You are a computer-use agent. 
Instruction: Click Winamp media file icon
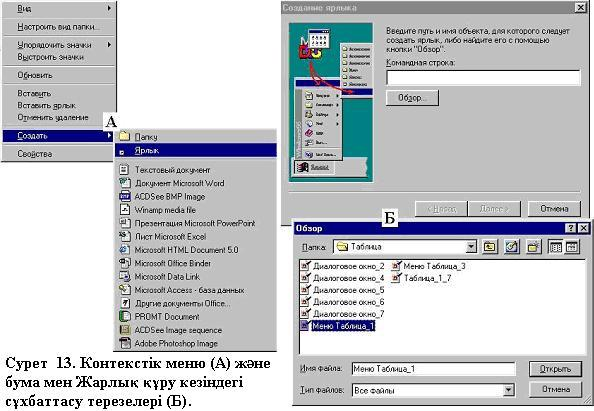click(125, 209)
